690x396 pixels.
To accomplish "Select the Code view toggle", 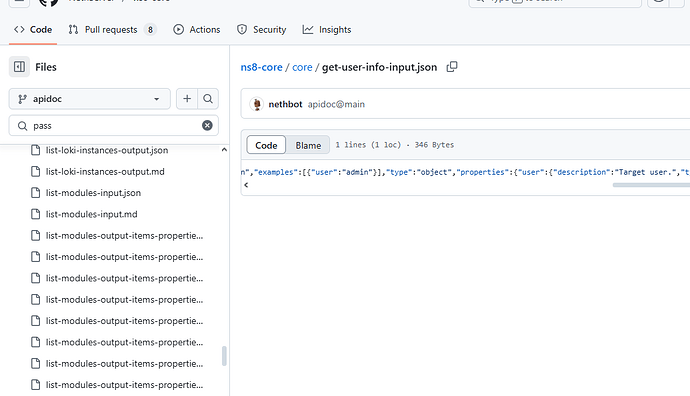I will click(266, 145).
